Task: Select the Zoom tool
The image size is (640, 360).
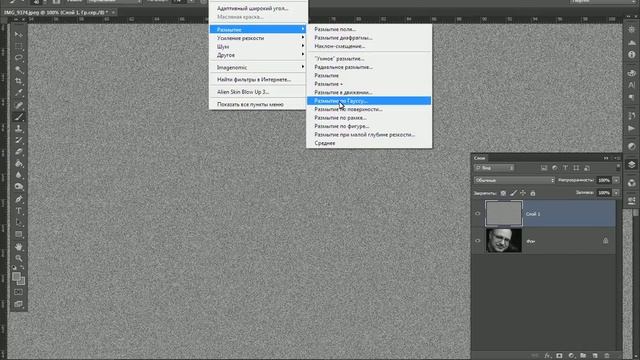Action: (x=18, y=258)
